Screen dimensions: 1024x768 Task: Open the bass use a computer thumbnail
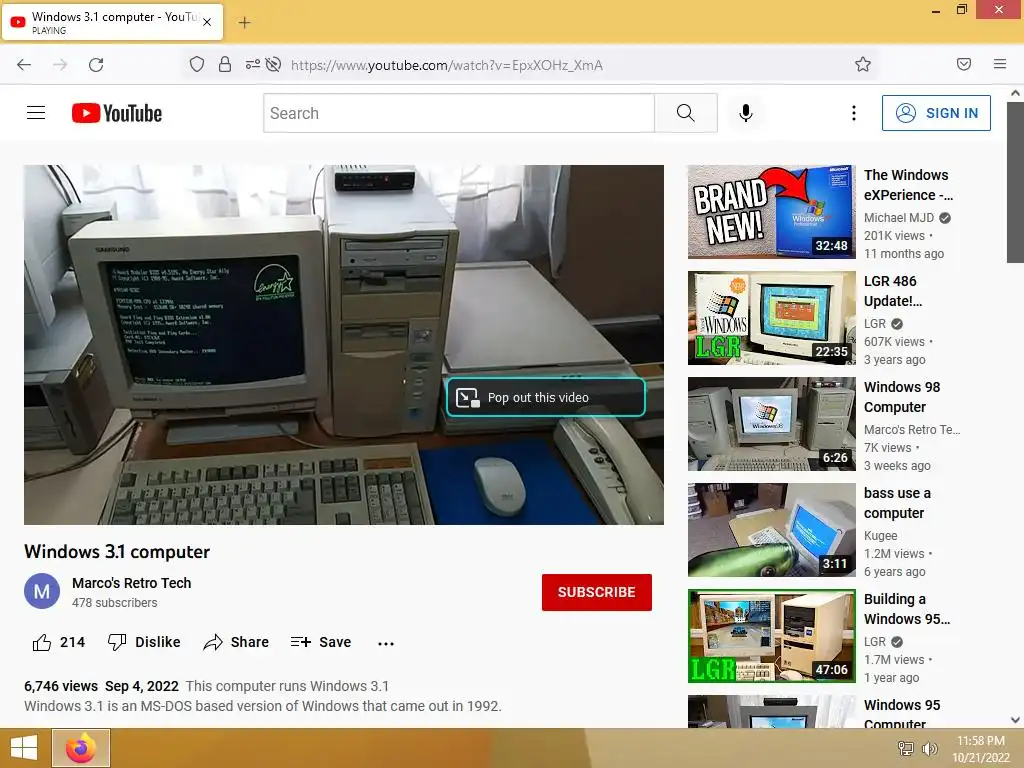771,530
